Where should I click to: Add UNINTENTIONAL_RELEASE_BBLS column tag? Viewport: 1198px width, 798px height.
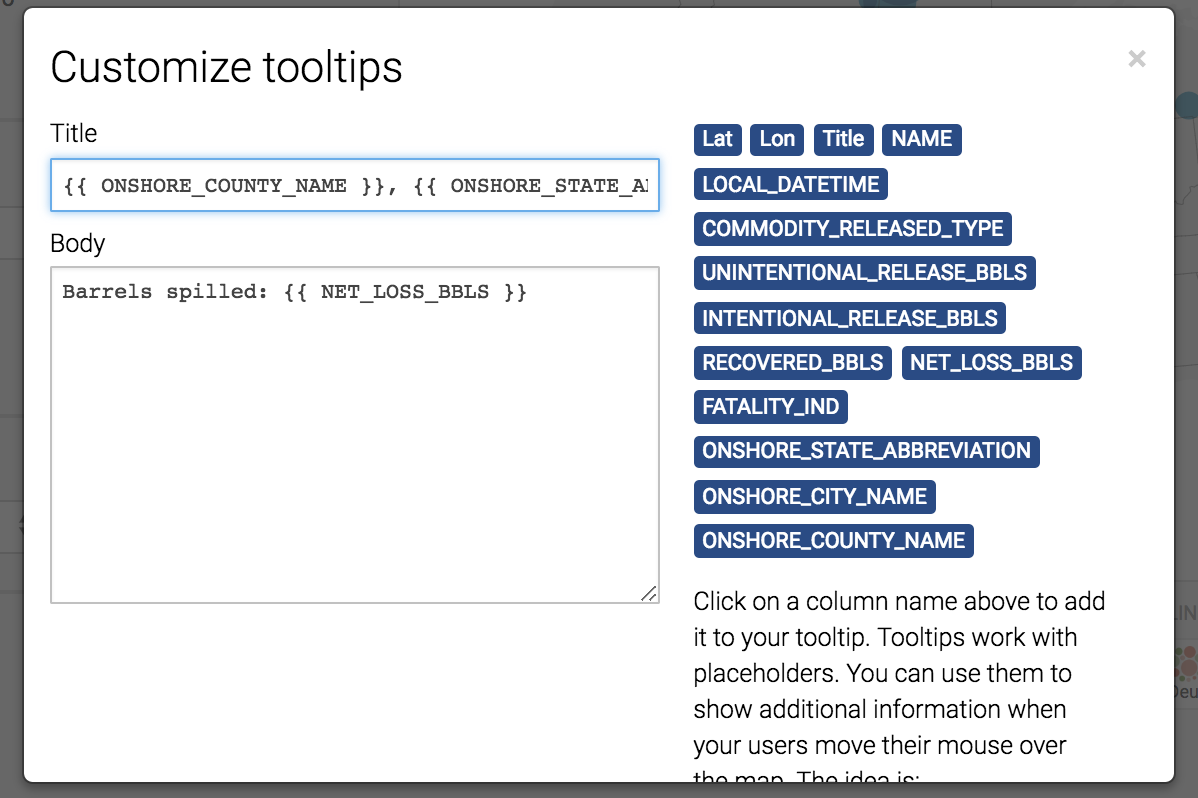click(865, 273)
